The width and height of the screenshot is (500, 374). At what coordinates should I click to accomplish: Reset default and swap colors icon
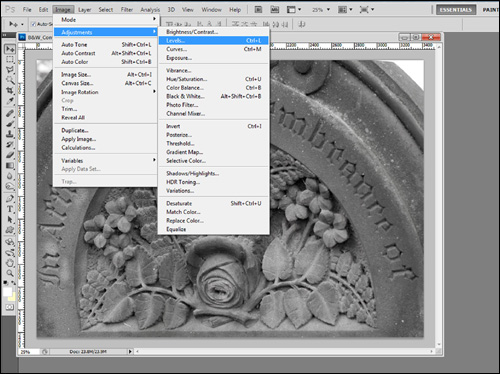[x=6, y=283]
